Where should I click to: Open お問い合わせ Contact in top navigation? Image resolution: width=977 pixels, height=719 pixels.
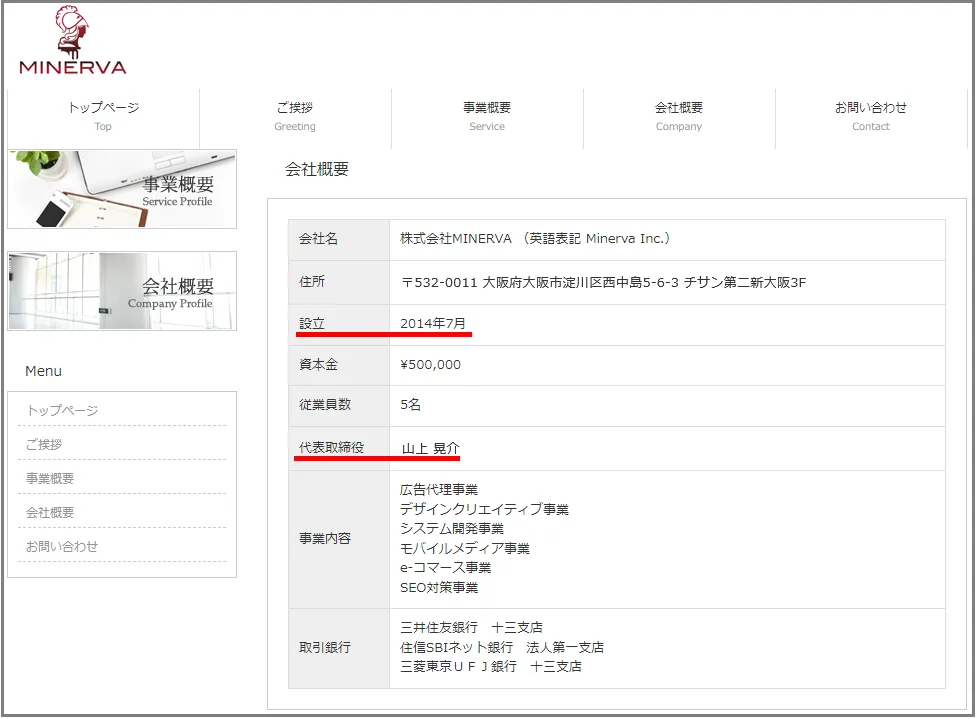(871, 116)
